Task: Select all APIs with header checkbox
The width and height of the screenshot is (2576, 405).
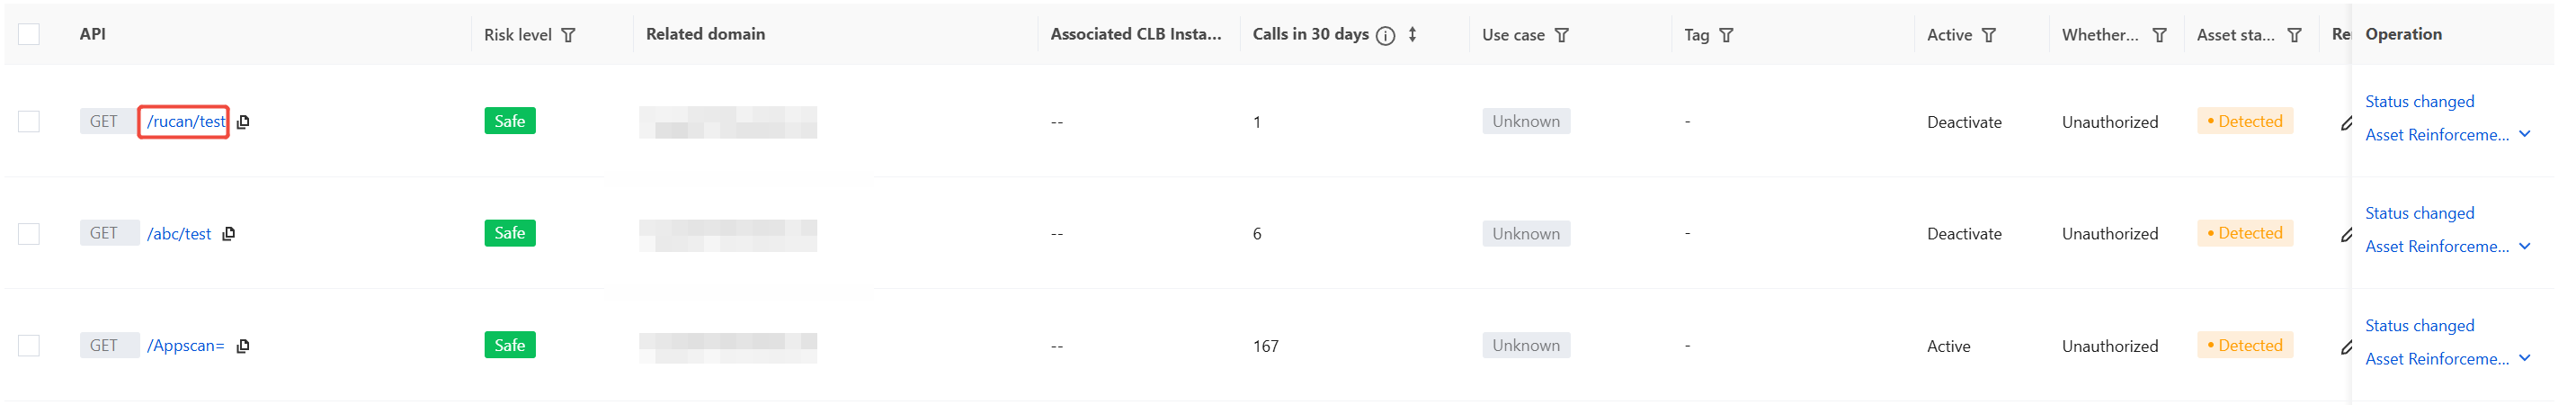Action: 29,34
